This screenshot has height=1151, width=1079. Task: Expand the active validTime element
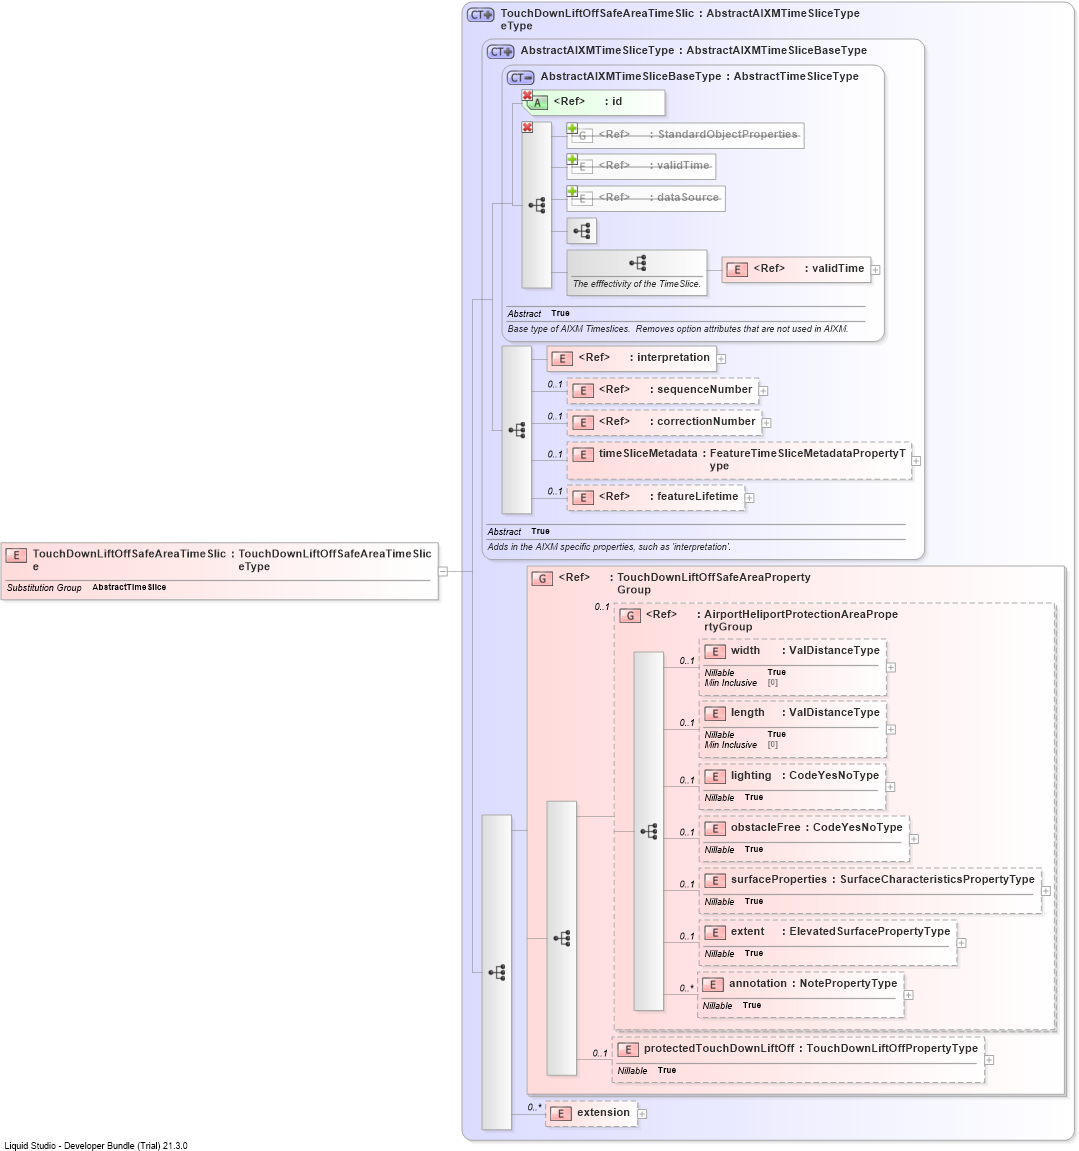[876, 270]
